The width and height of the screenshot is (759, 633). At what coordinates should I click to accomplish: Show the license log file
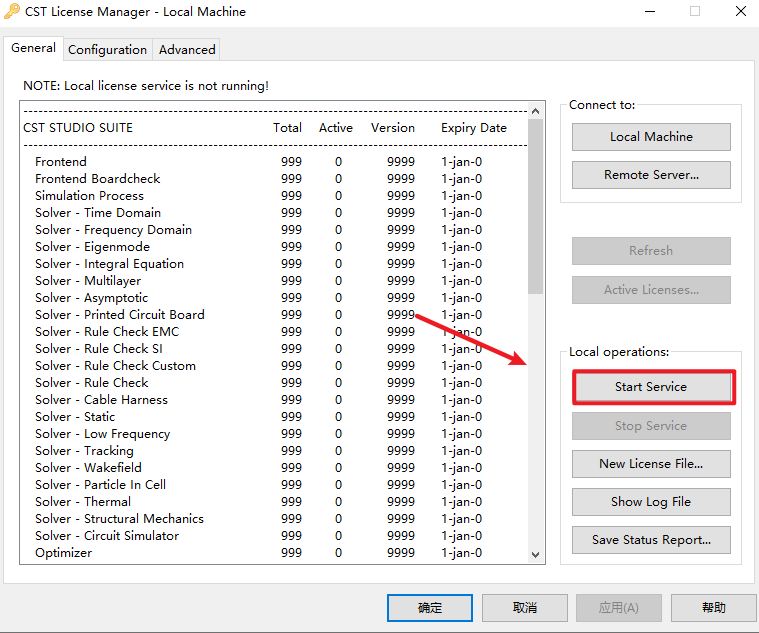[651, 502]
